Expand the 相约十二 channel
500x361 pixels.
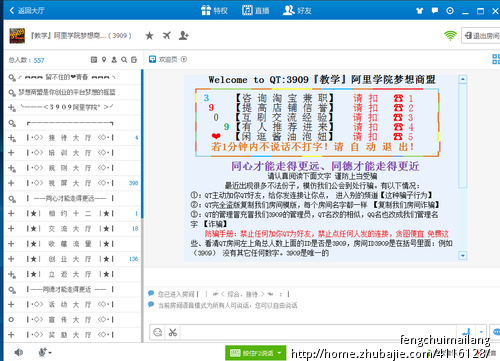point(11,213)
